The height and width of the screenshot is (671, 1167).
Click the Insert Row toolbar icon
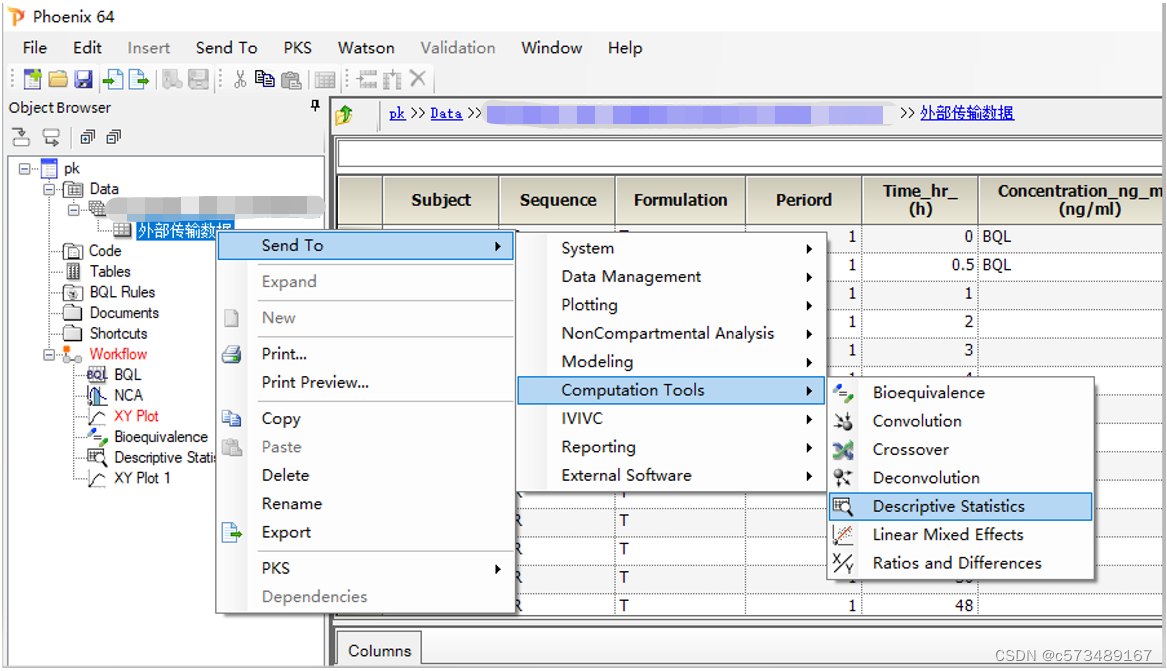click(367, 79)
